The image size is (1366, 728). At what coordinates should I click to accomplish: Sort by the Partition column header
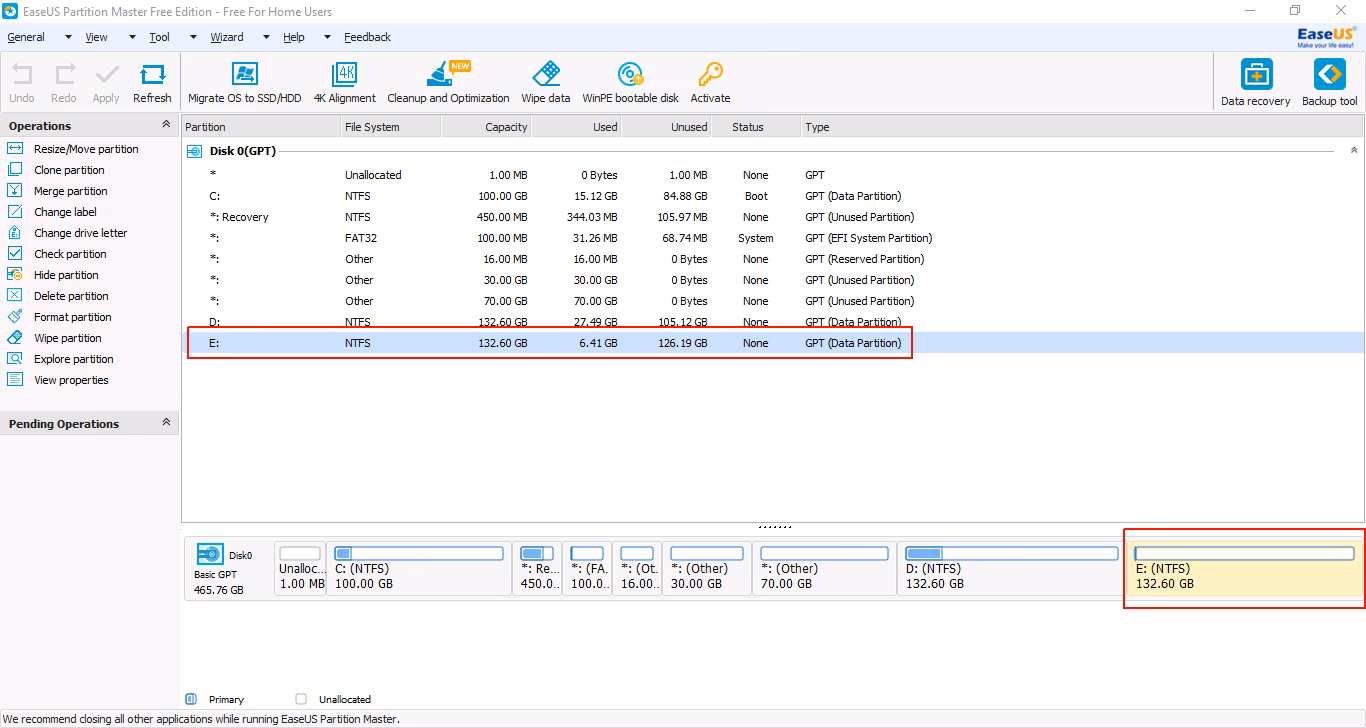pyautogui.click(x=261, y=127)
